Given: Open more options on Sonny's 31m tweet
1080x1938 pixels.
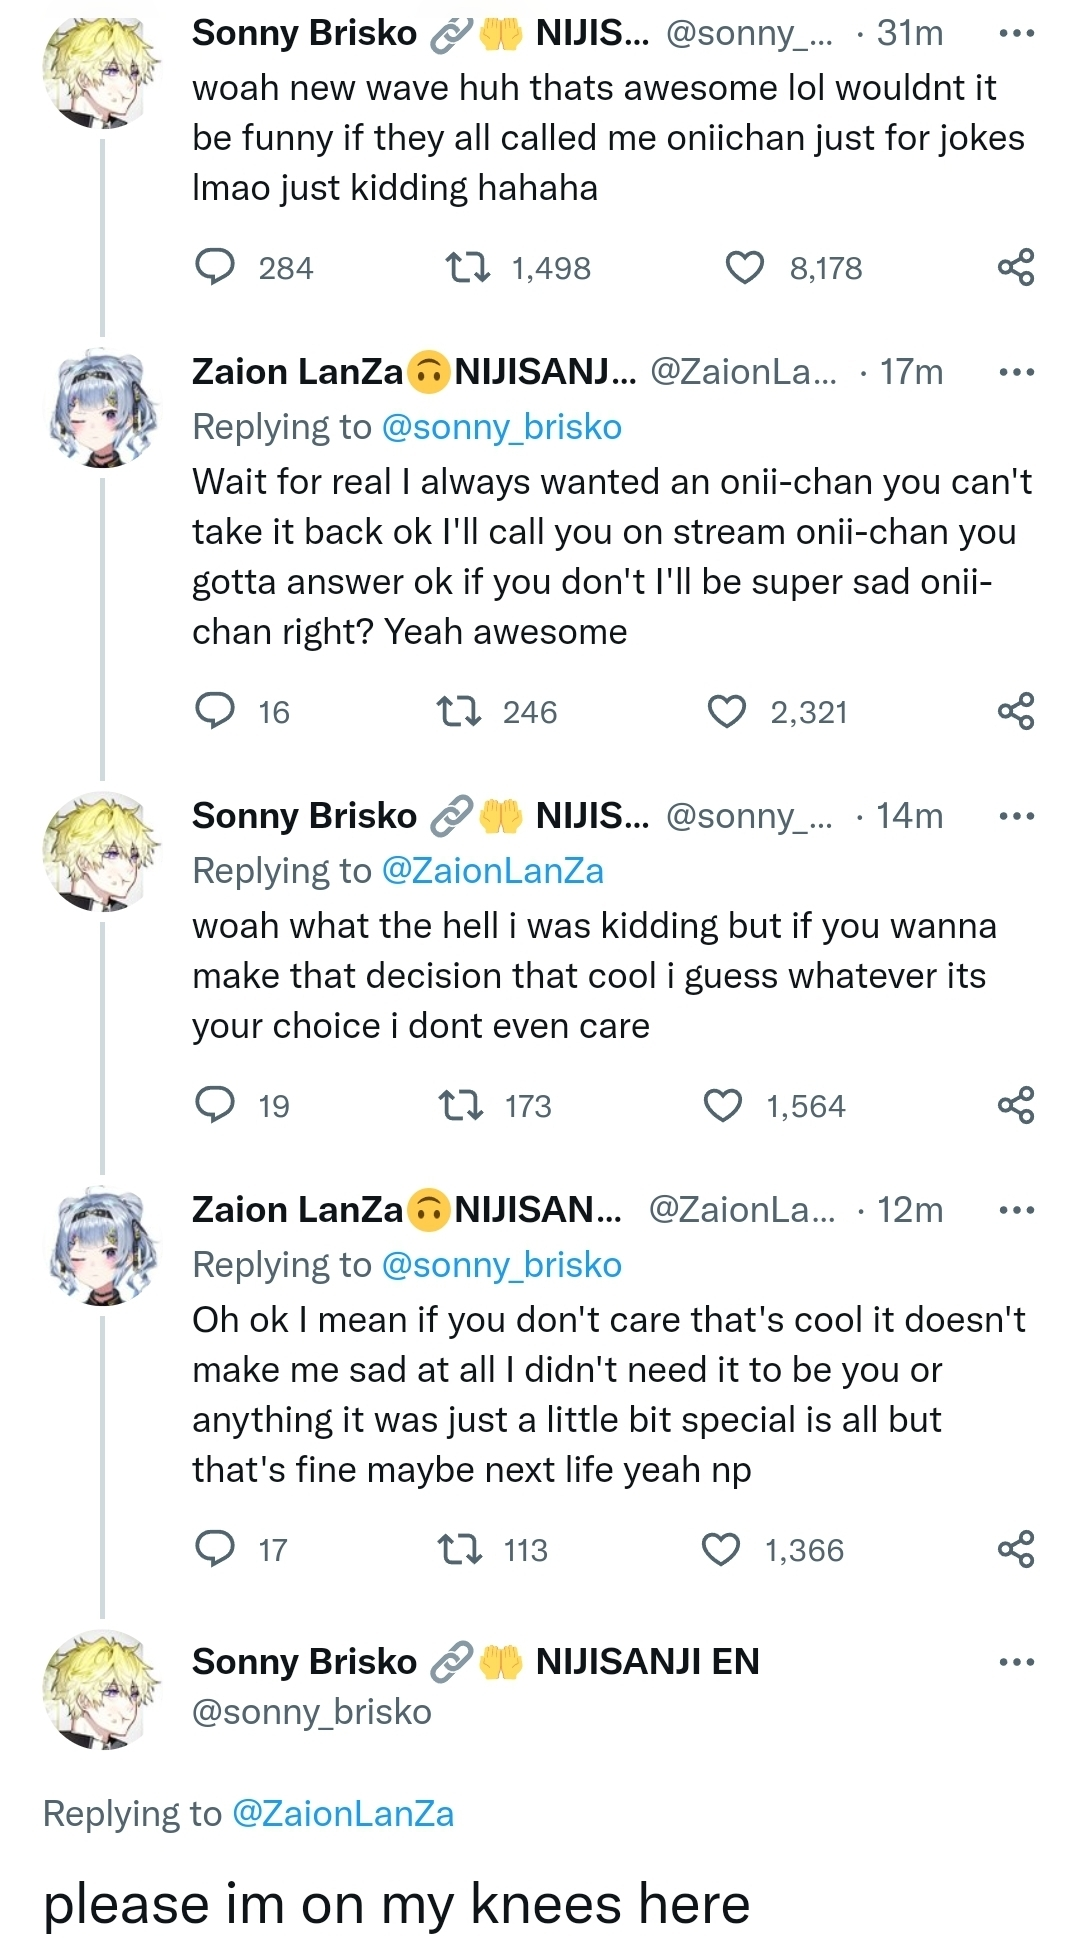Looking at the screenshot, I should (x=1016, y=34).
